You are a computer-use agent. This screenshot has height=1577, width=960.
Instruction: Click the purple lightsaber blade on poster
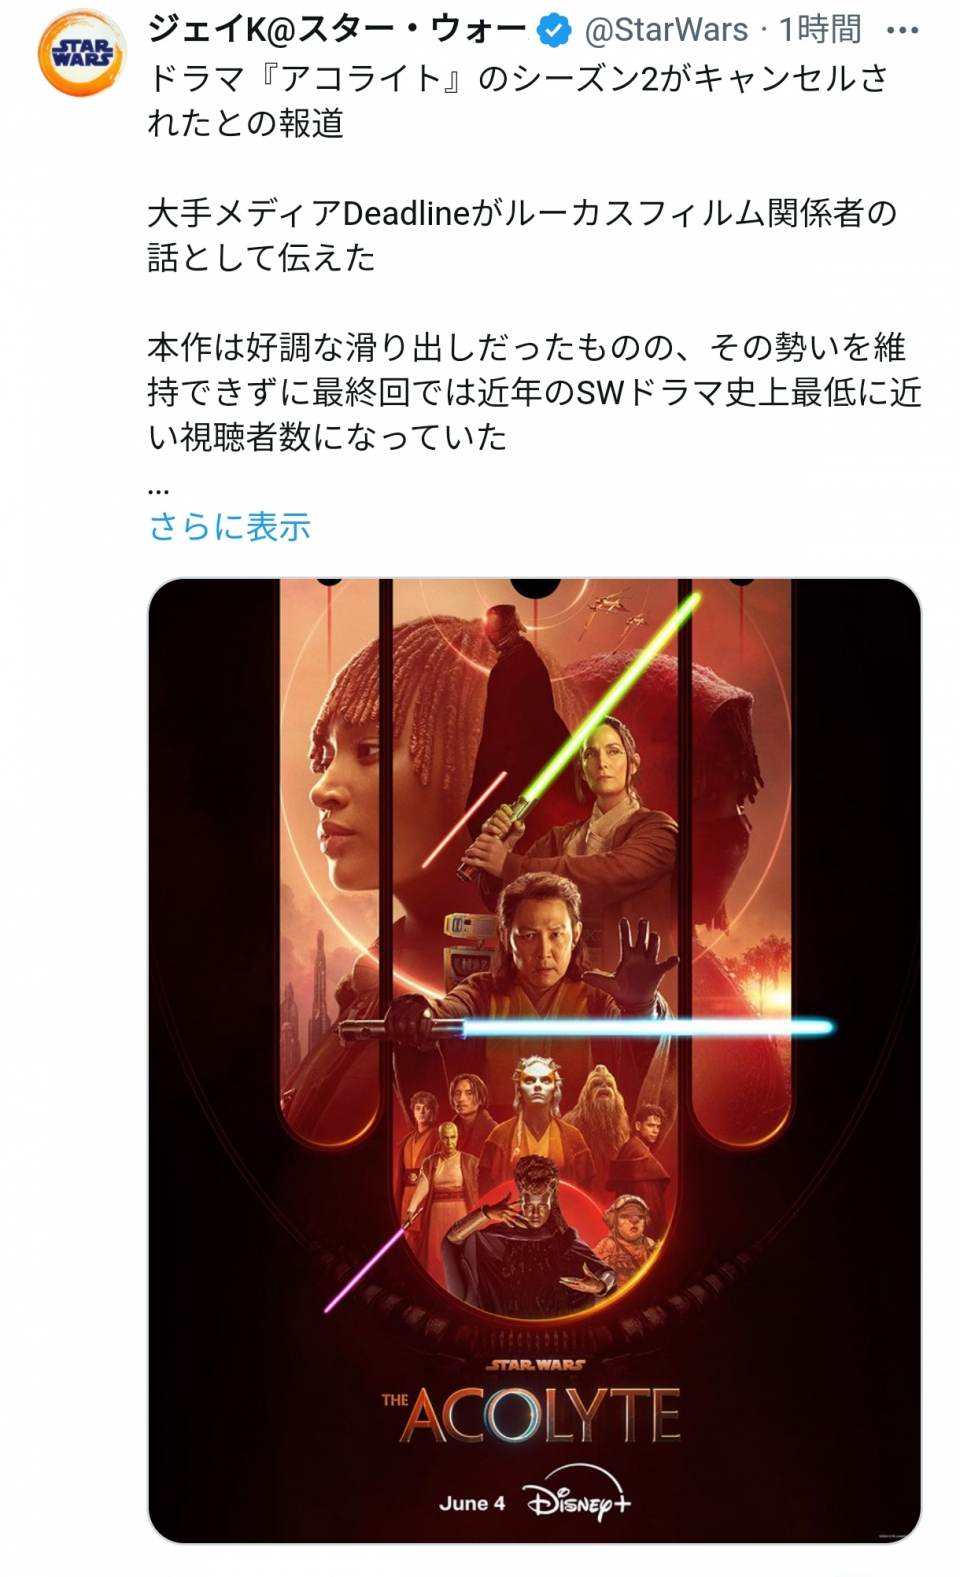pos(365,1266)
